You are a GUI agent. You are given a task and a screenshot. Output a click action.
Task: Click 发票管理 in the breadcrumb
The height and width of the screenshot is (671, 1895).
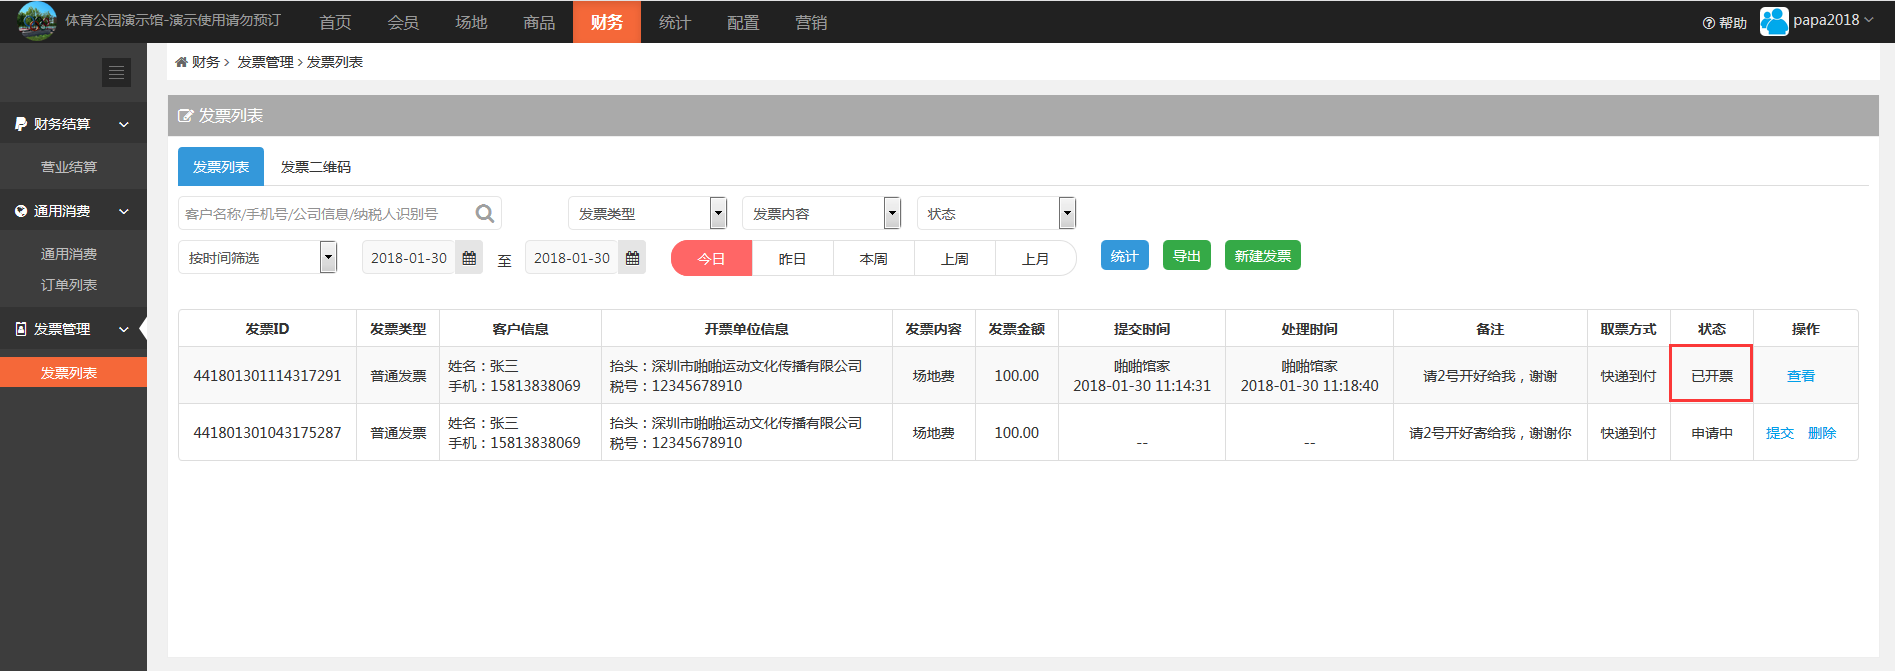265,62
